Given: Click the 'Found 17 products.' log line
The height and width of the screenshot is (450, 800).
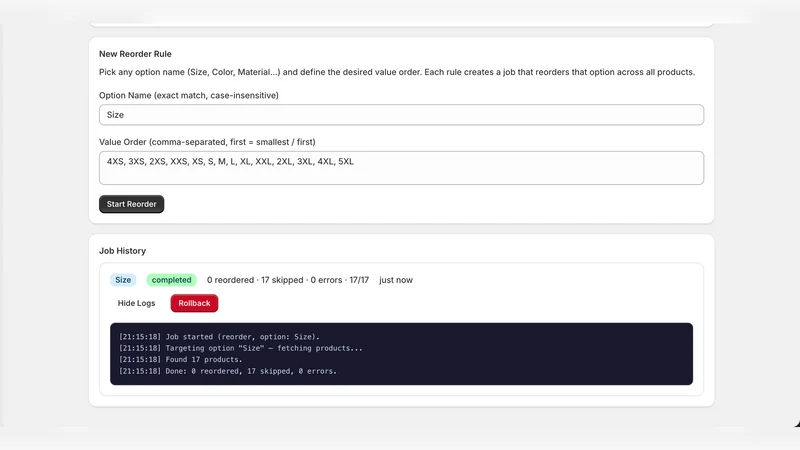Looking at the screenshot, I should pyautogui.click(x=181, y=359).
